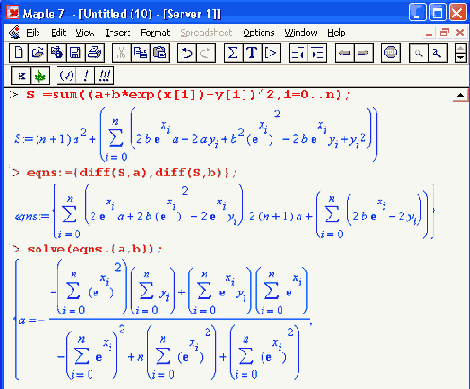Execute the worksheet with the triple exclamation icon

[104, 76]
